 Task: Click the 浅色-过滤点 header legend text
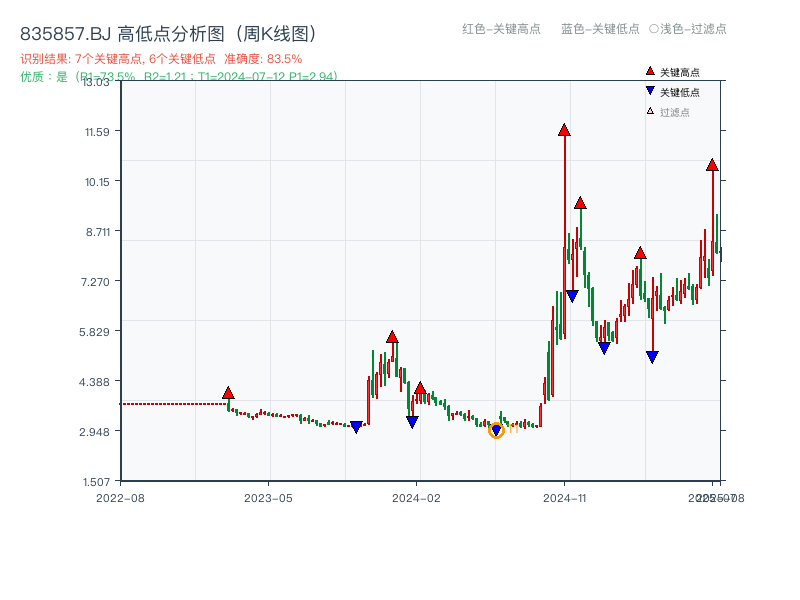coord(688,29)
